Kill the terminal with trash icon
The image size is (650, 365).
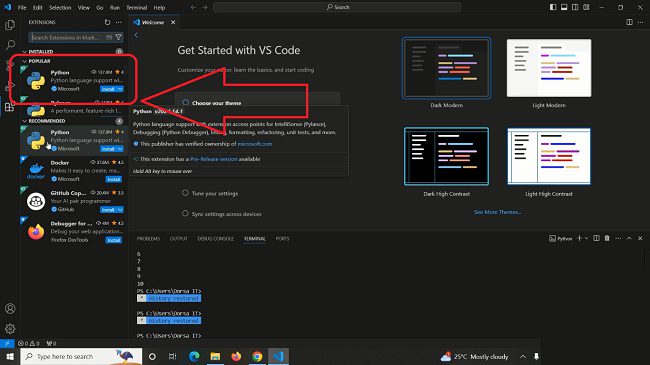tap(607, 238)
